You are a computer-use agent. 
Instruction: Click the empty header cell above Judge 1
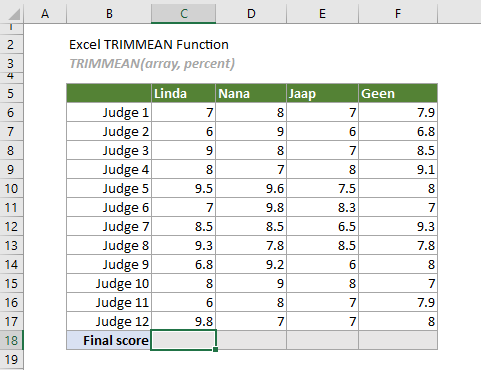[x=109, y=93]
